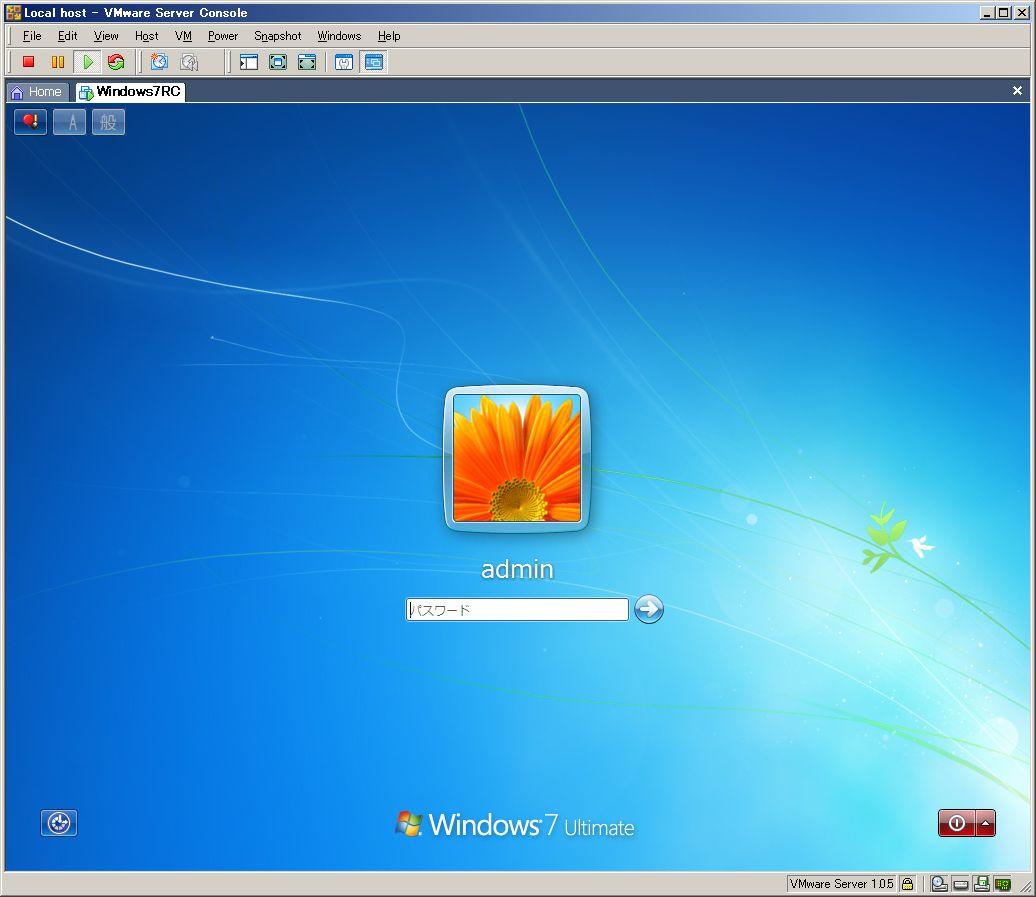Click the admin user name label
The width and height of the screenshot is (1036, 897).
517,569
